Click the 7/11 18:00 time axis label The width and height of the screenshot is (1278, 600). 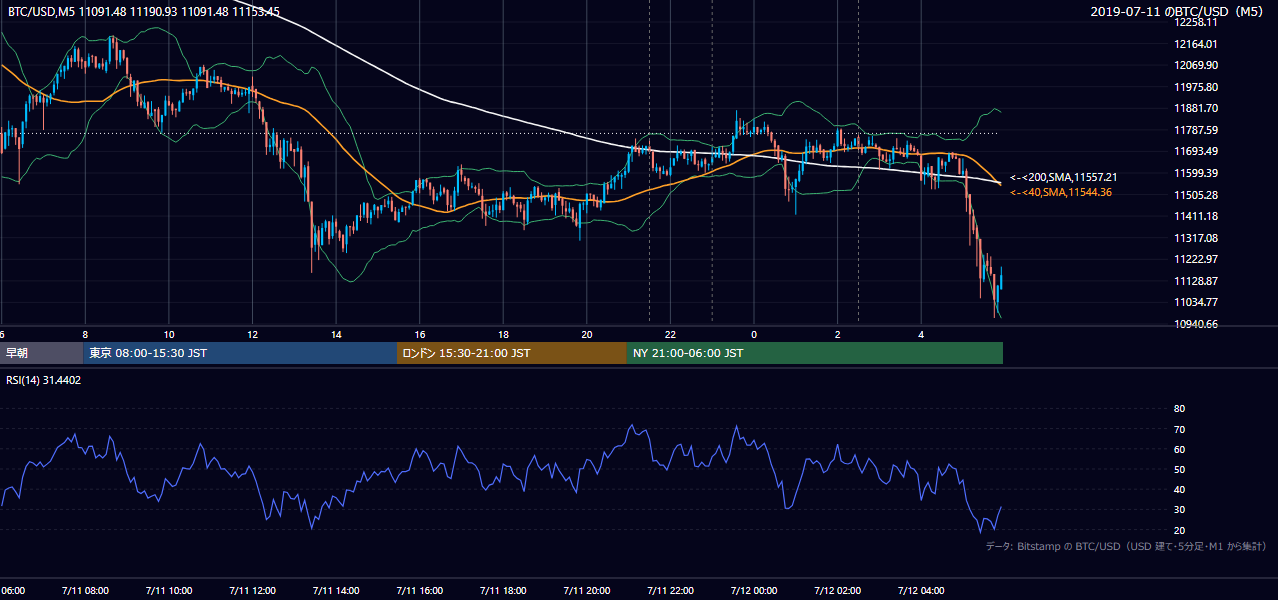[x=503, y=590]
